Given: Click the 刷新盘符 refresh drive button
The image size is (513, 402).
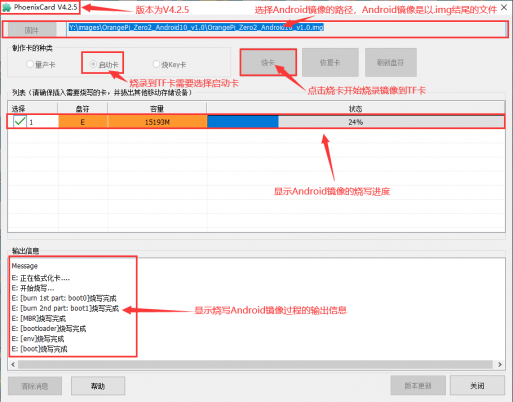Looking at the screenshot, I should click(390, 62).
